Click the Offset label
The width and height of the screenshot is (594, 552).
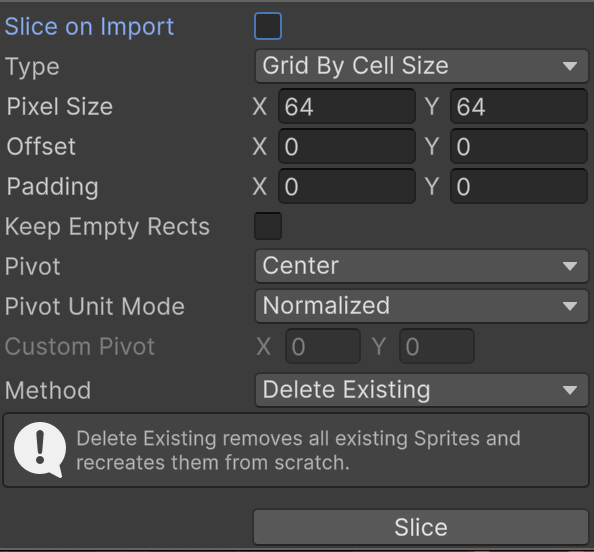pos(41,146)
